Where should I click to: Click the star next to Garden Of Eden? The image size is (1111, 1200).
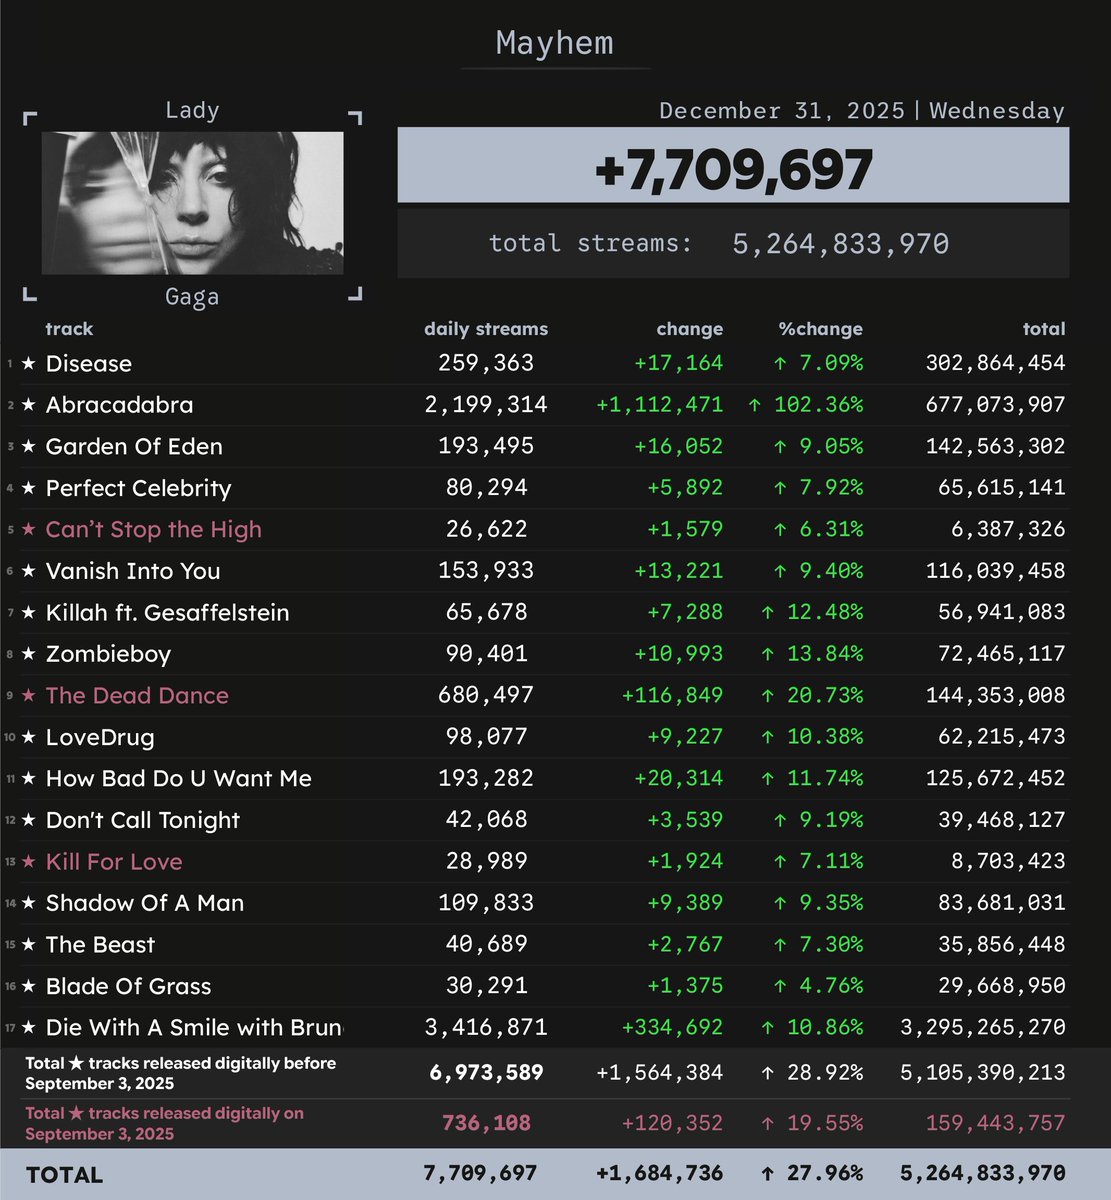click(28, 447)
